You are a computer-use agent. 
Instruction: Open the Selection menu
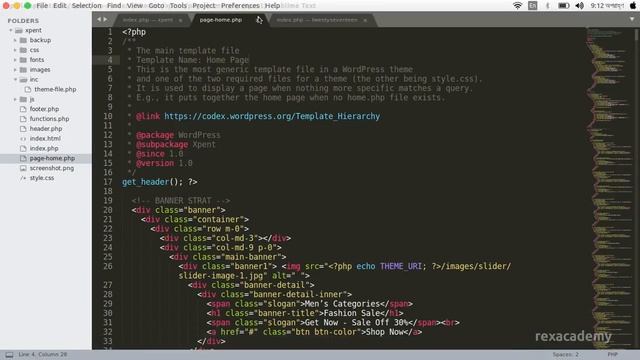[87, 6]
